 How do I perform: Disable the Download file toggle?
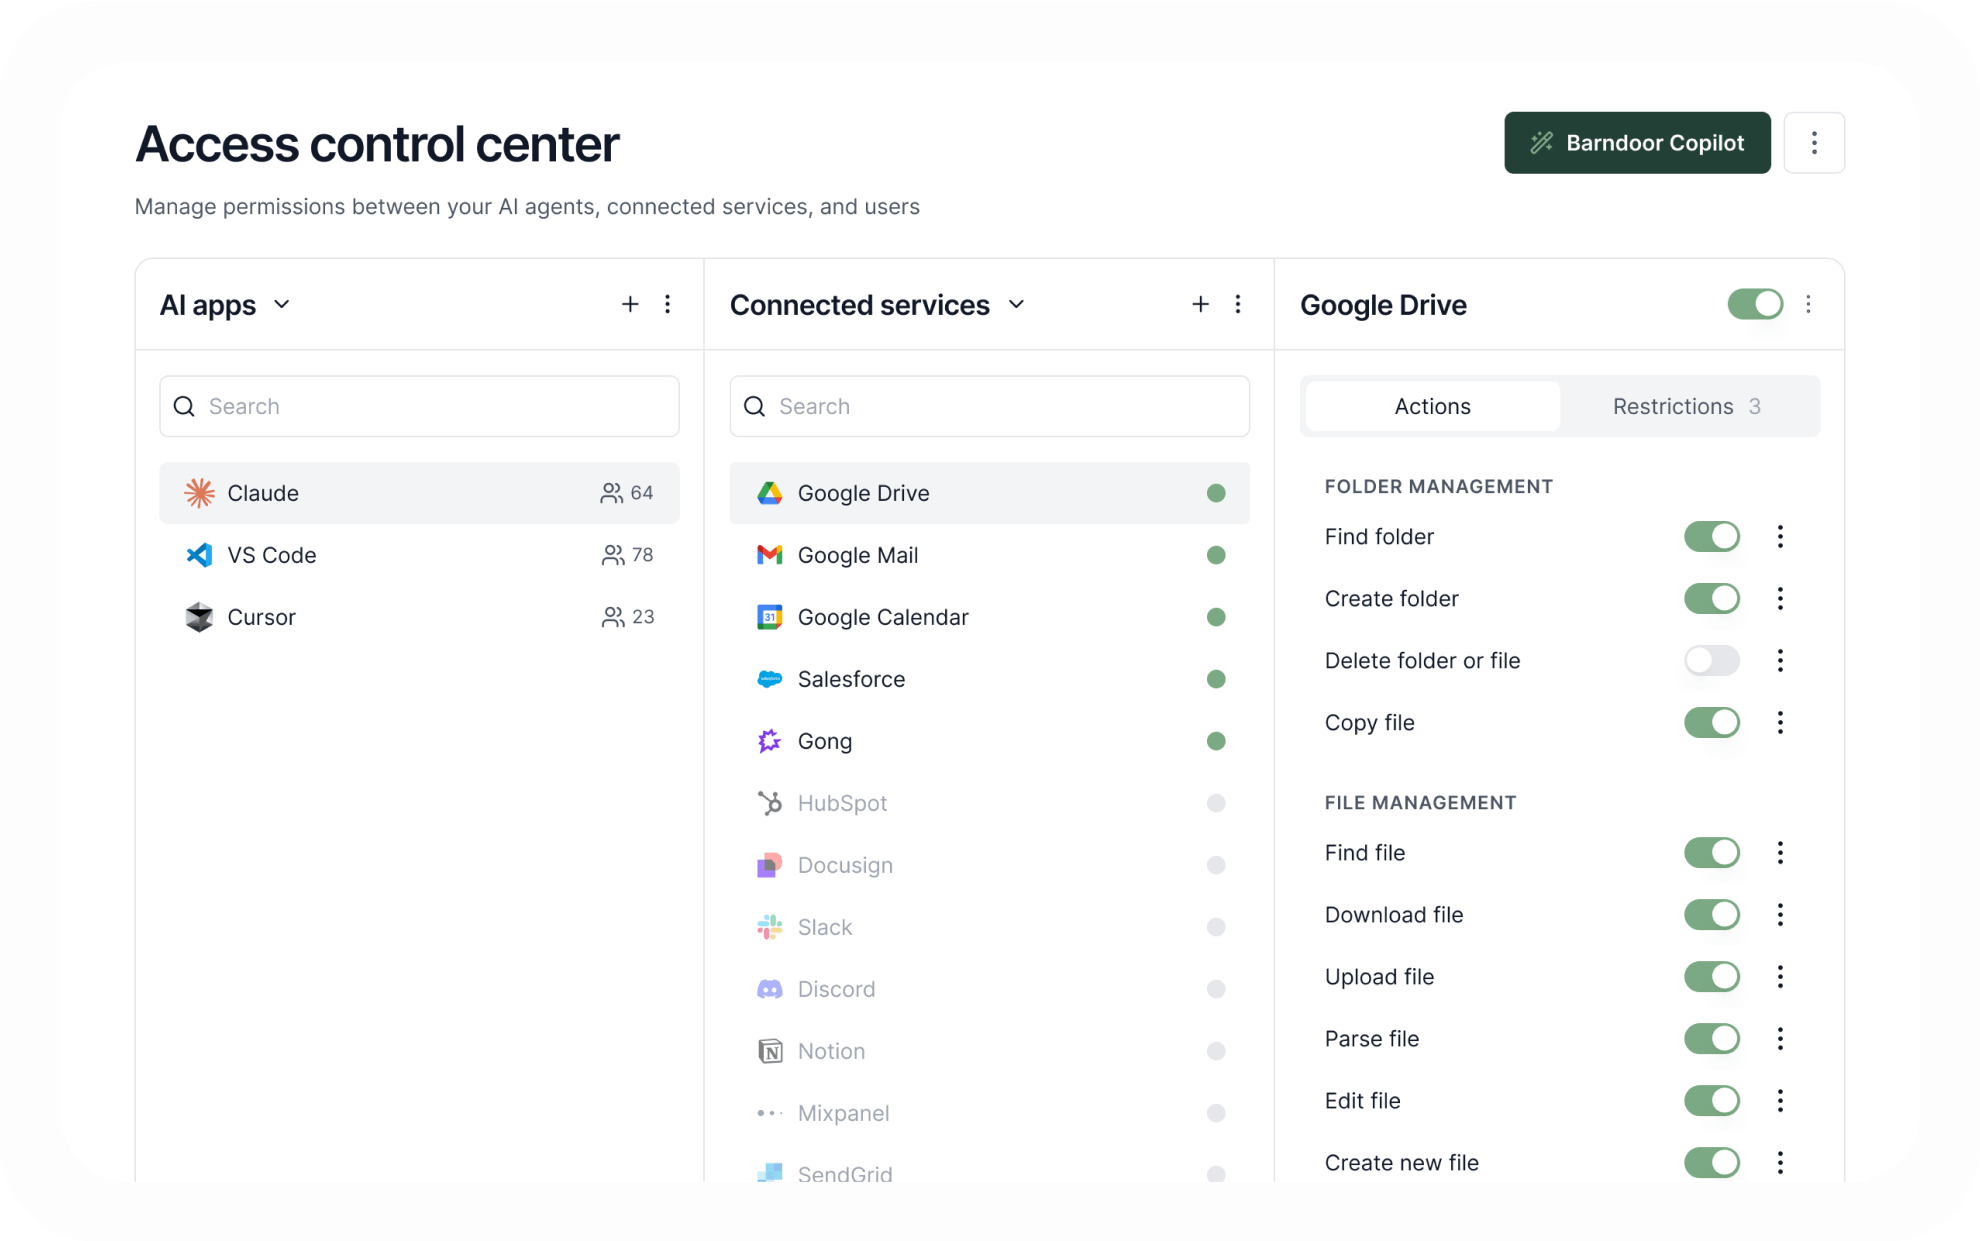pyautogui.click(x=1711, y=915)
